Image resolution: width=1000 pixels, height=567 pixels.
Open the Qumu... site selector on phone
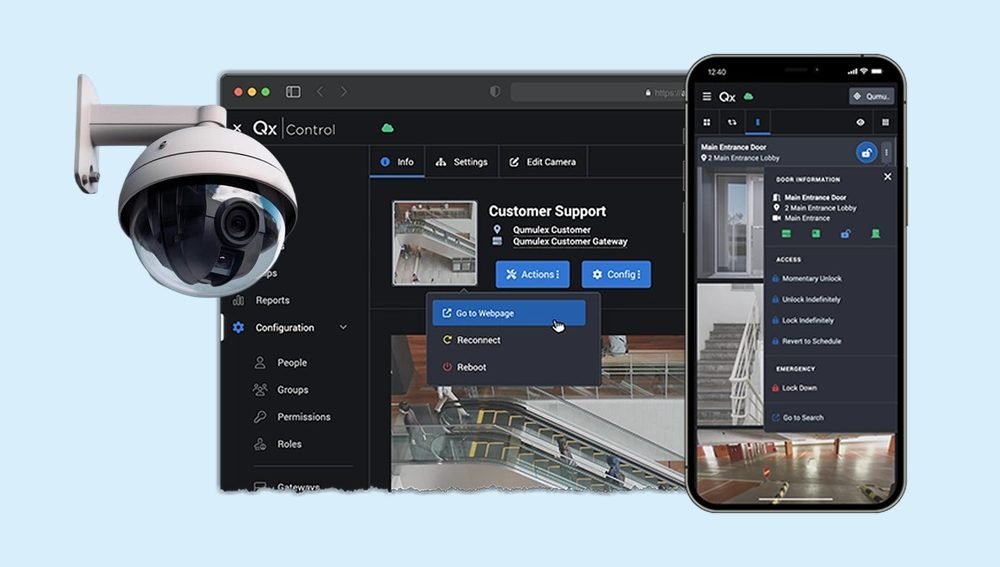871,96
